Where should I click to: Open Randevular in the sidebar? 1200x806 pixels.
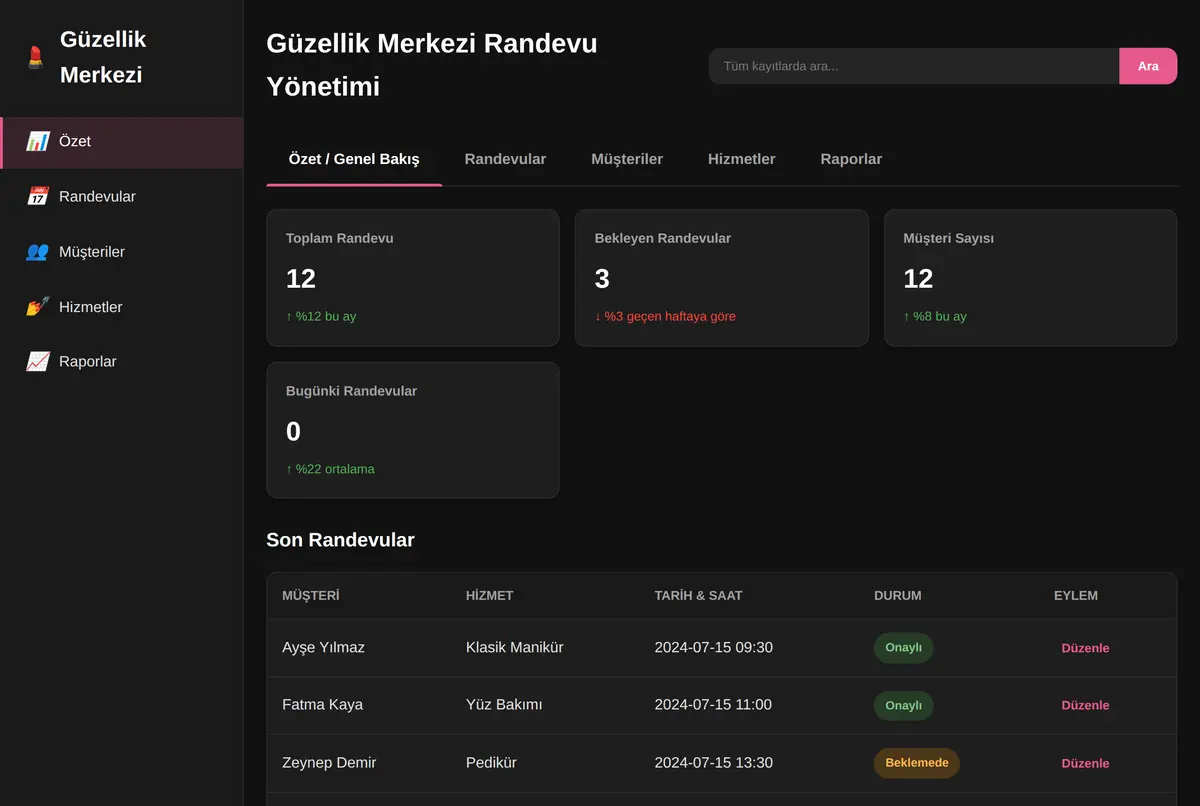pyautogui.click(x=121, y=197)
